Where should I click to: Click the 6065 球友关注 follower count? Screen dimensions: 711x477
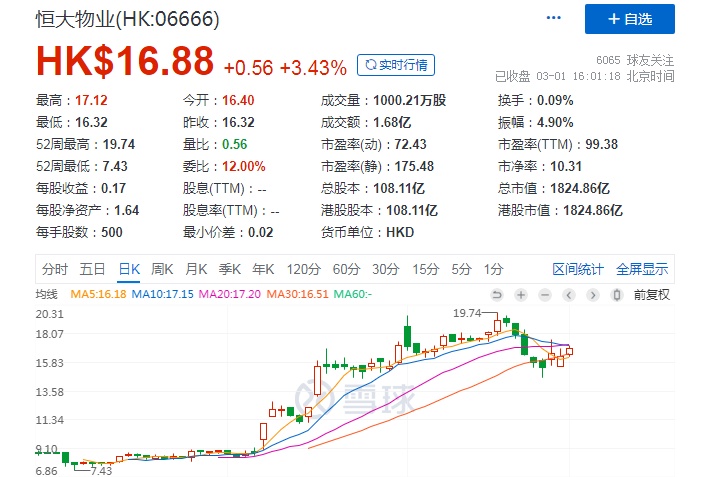pyautogui.click(x=635, y=60)
